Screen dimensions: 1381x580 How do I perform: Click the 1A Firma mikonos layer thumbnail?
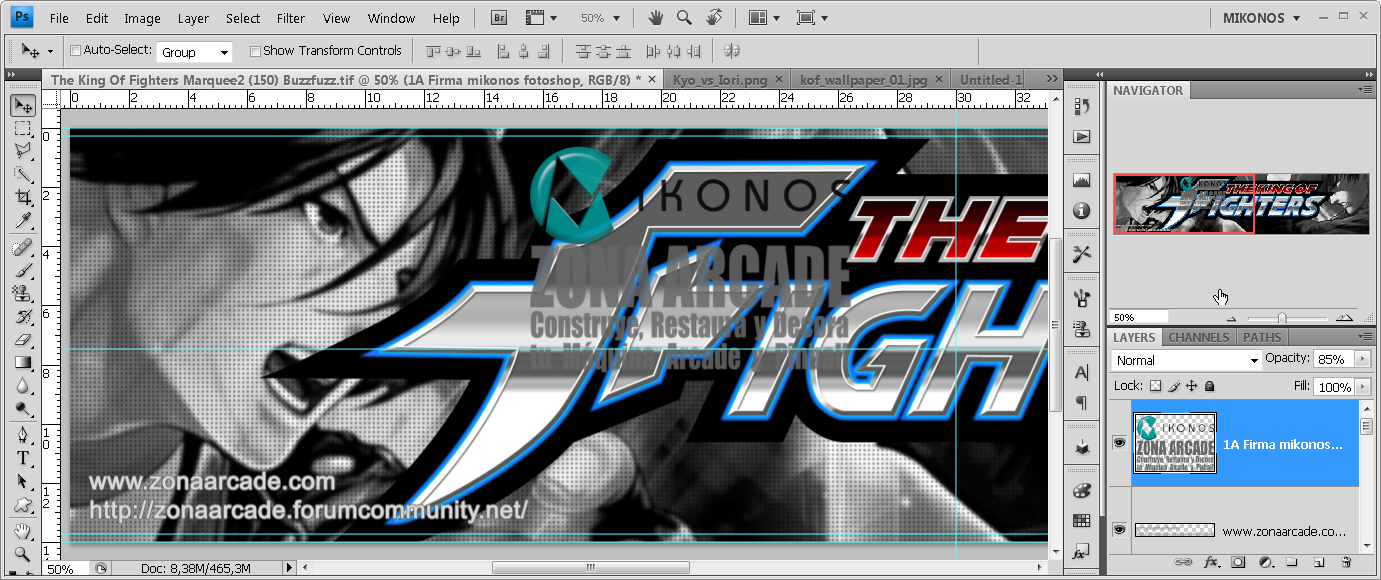1175,443
